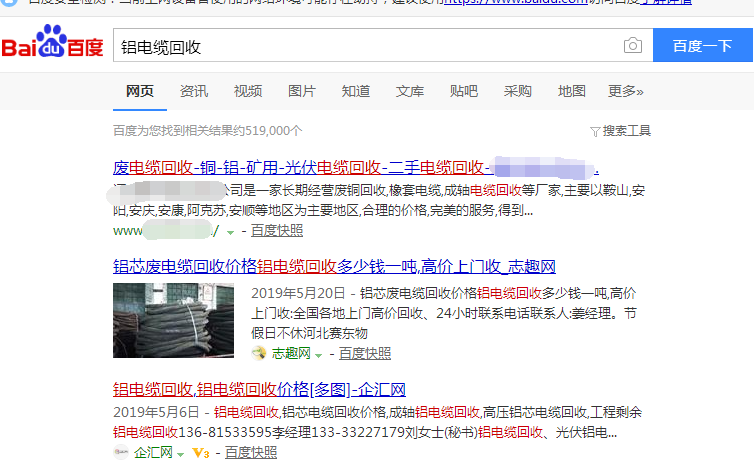
Task: Click the V3 credibility badge
Action: [x=201, y=453]
